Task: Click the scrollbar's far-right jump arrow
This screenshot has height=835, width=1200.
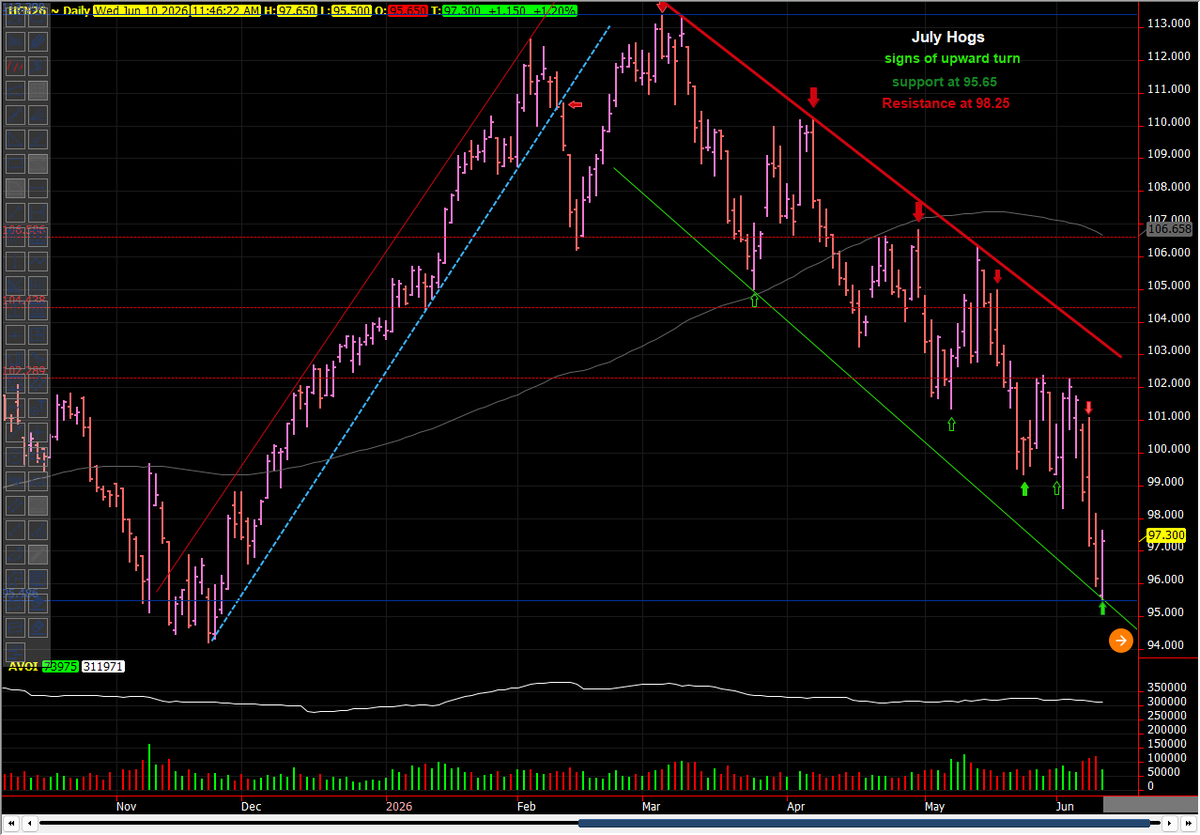Action: pyautogui.click(x=1188, y=823)
